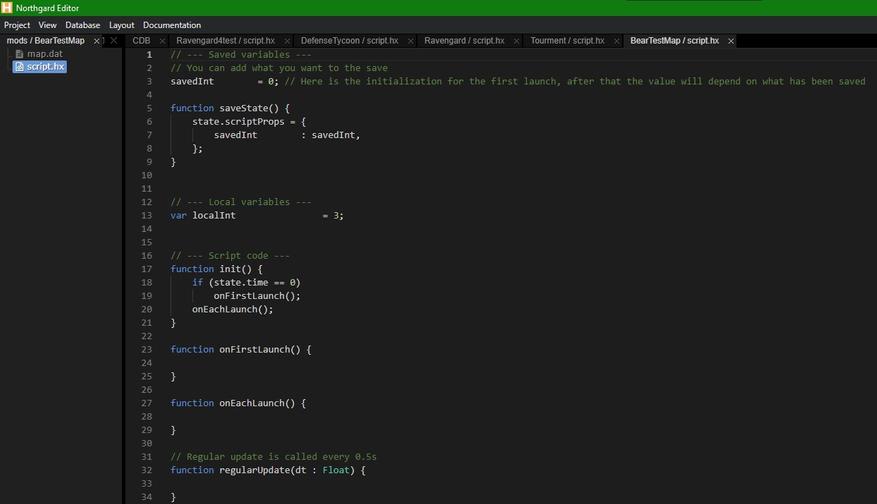Switch to the DefenseTycoon script tab

pos(349,41)
